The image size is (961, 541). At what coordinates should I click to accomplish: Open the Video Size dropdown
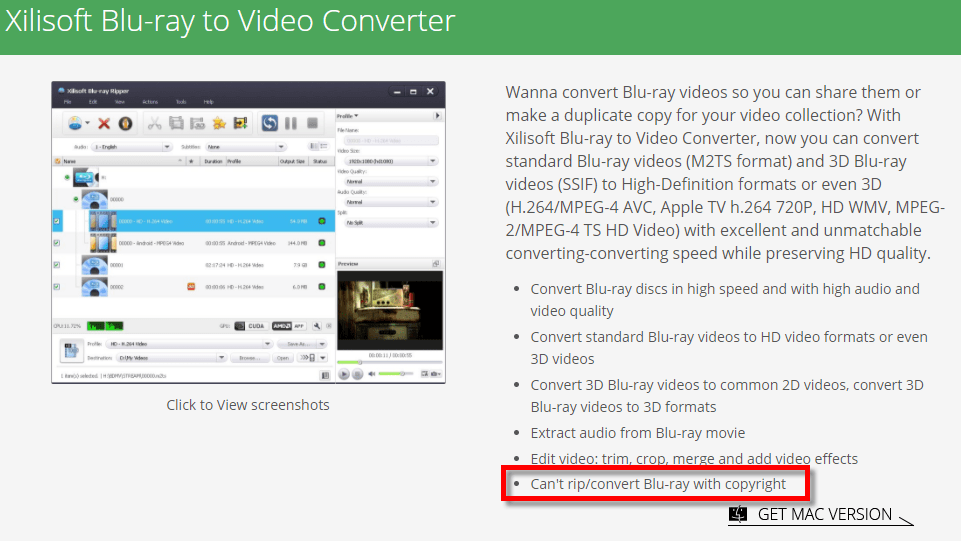point(392,161)
